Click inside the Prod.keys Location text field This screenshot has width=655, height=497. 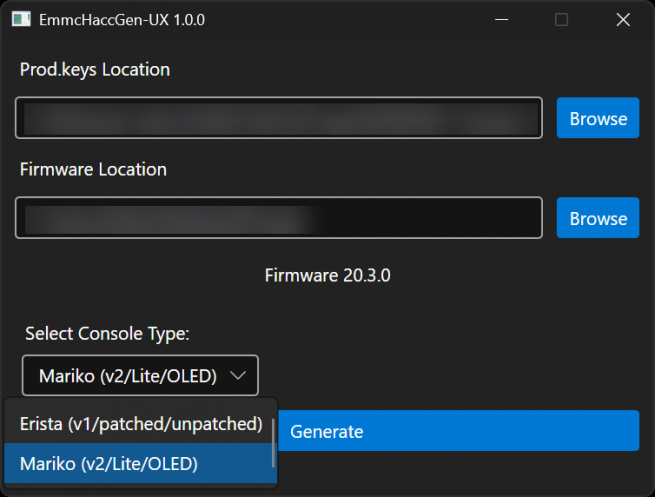(x=278, y=118)
